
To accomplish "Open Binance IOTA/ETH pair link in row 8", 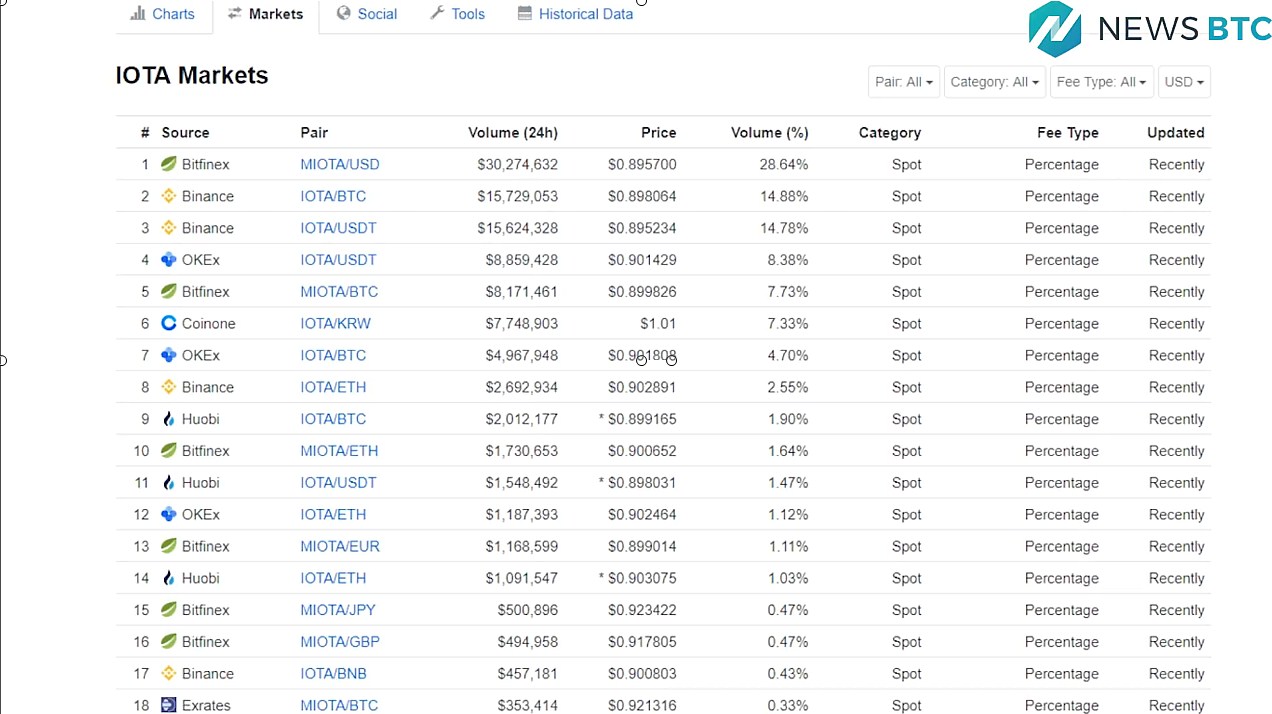I will click(333, 387).
